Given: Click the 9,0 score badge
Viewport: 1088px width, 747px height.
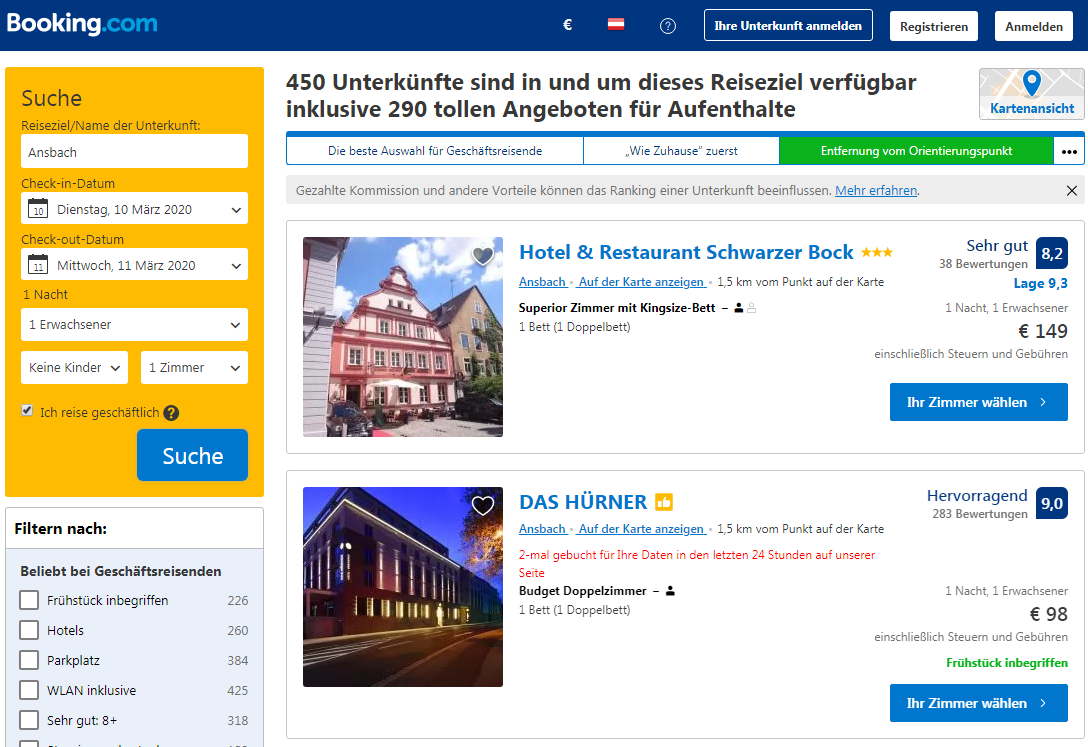Looking at the screenshot, I should 1051,503.
